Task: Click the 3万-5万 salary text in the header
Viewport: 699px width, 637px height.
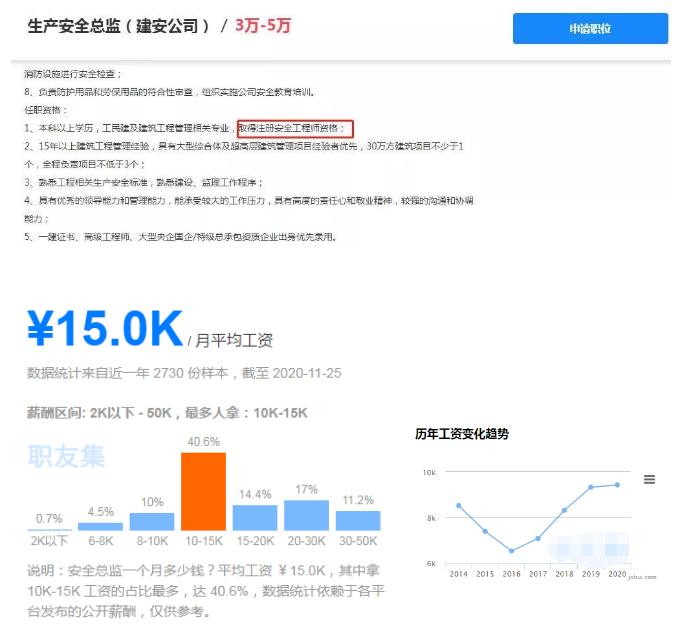Action: tap(263, 26)
